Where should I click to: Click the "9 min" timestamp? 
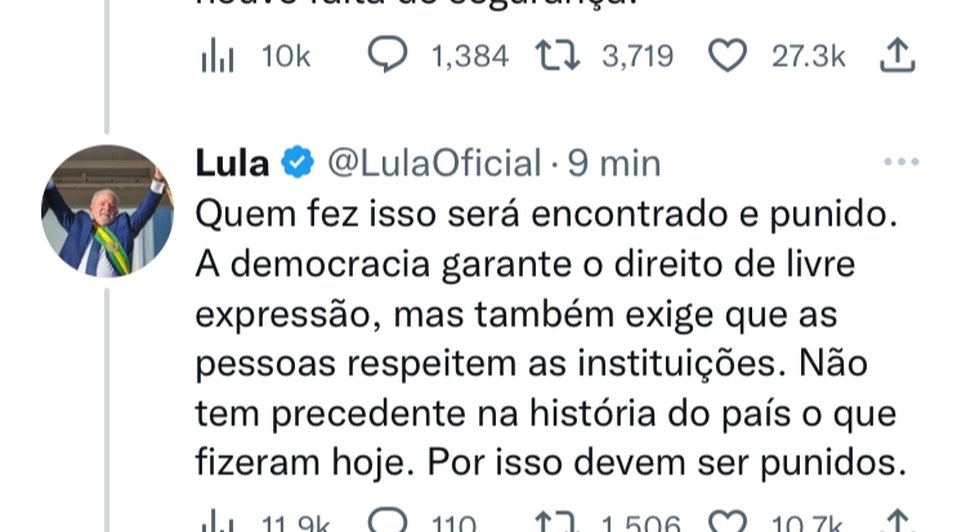615,163
